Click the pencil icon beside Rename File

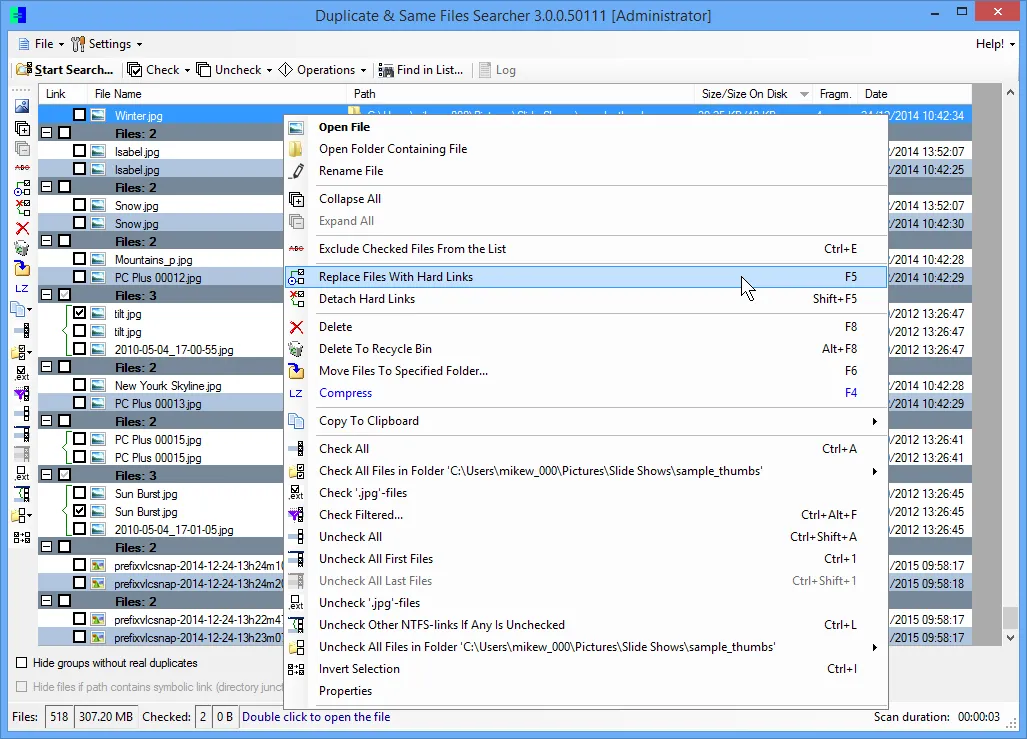pyautogui.click(x=296, y=171)
